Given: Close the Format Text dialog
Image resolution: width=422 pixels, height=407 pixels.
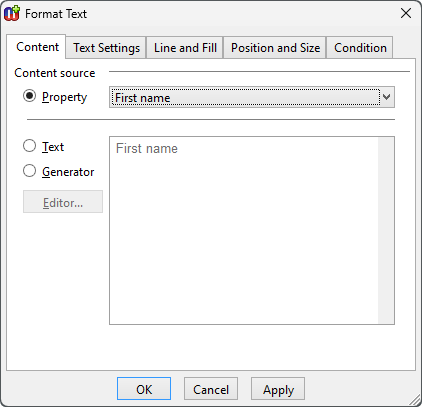Looking at the screenshot, I should [406, 13].
